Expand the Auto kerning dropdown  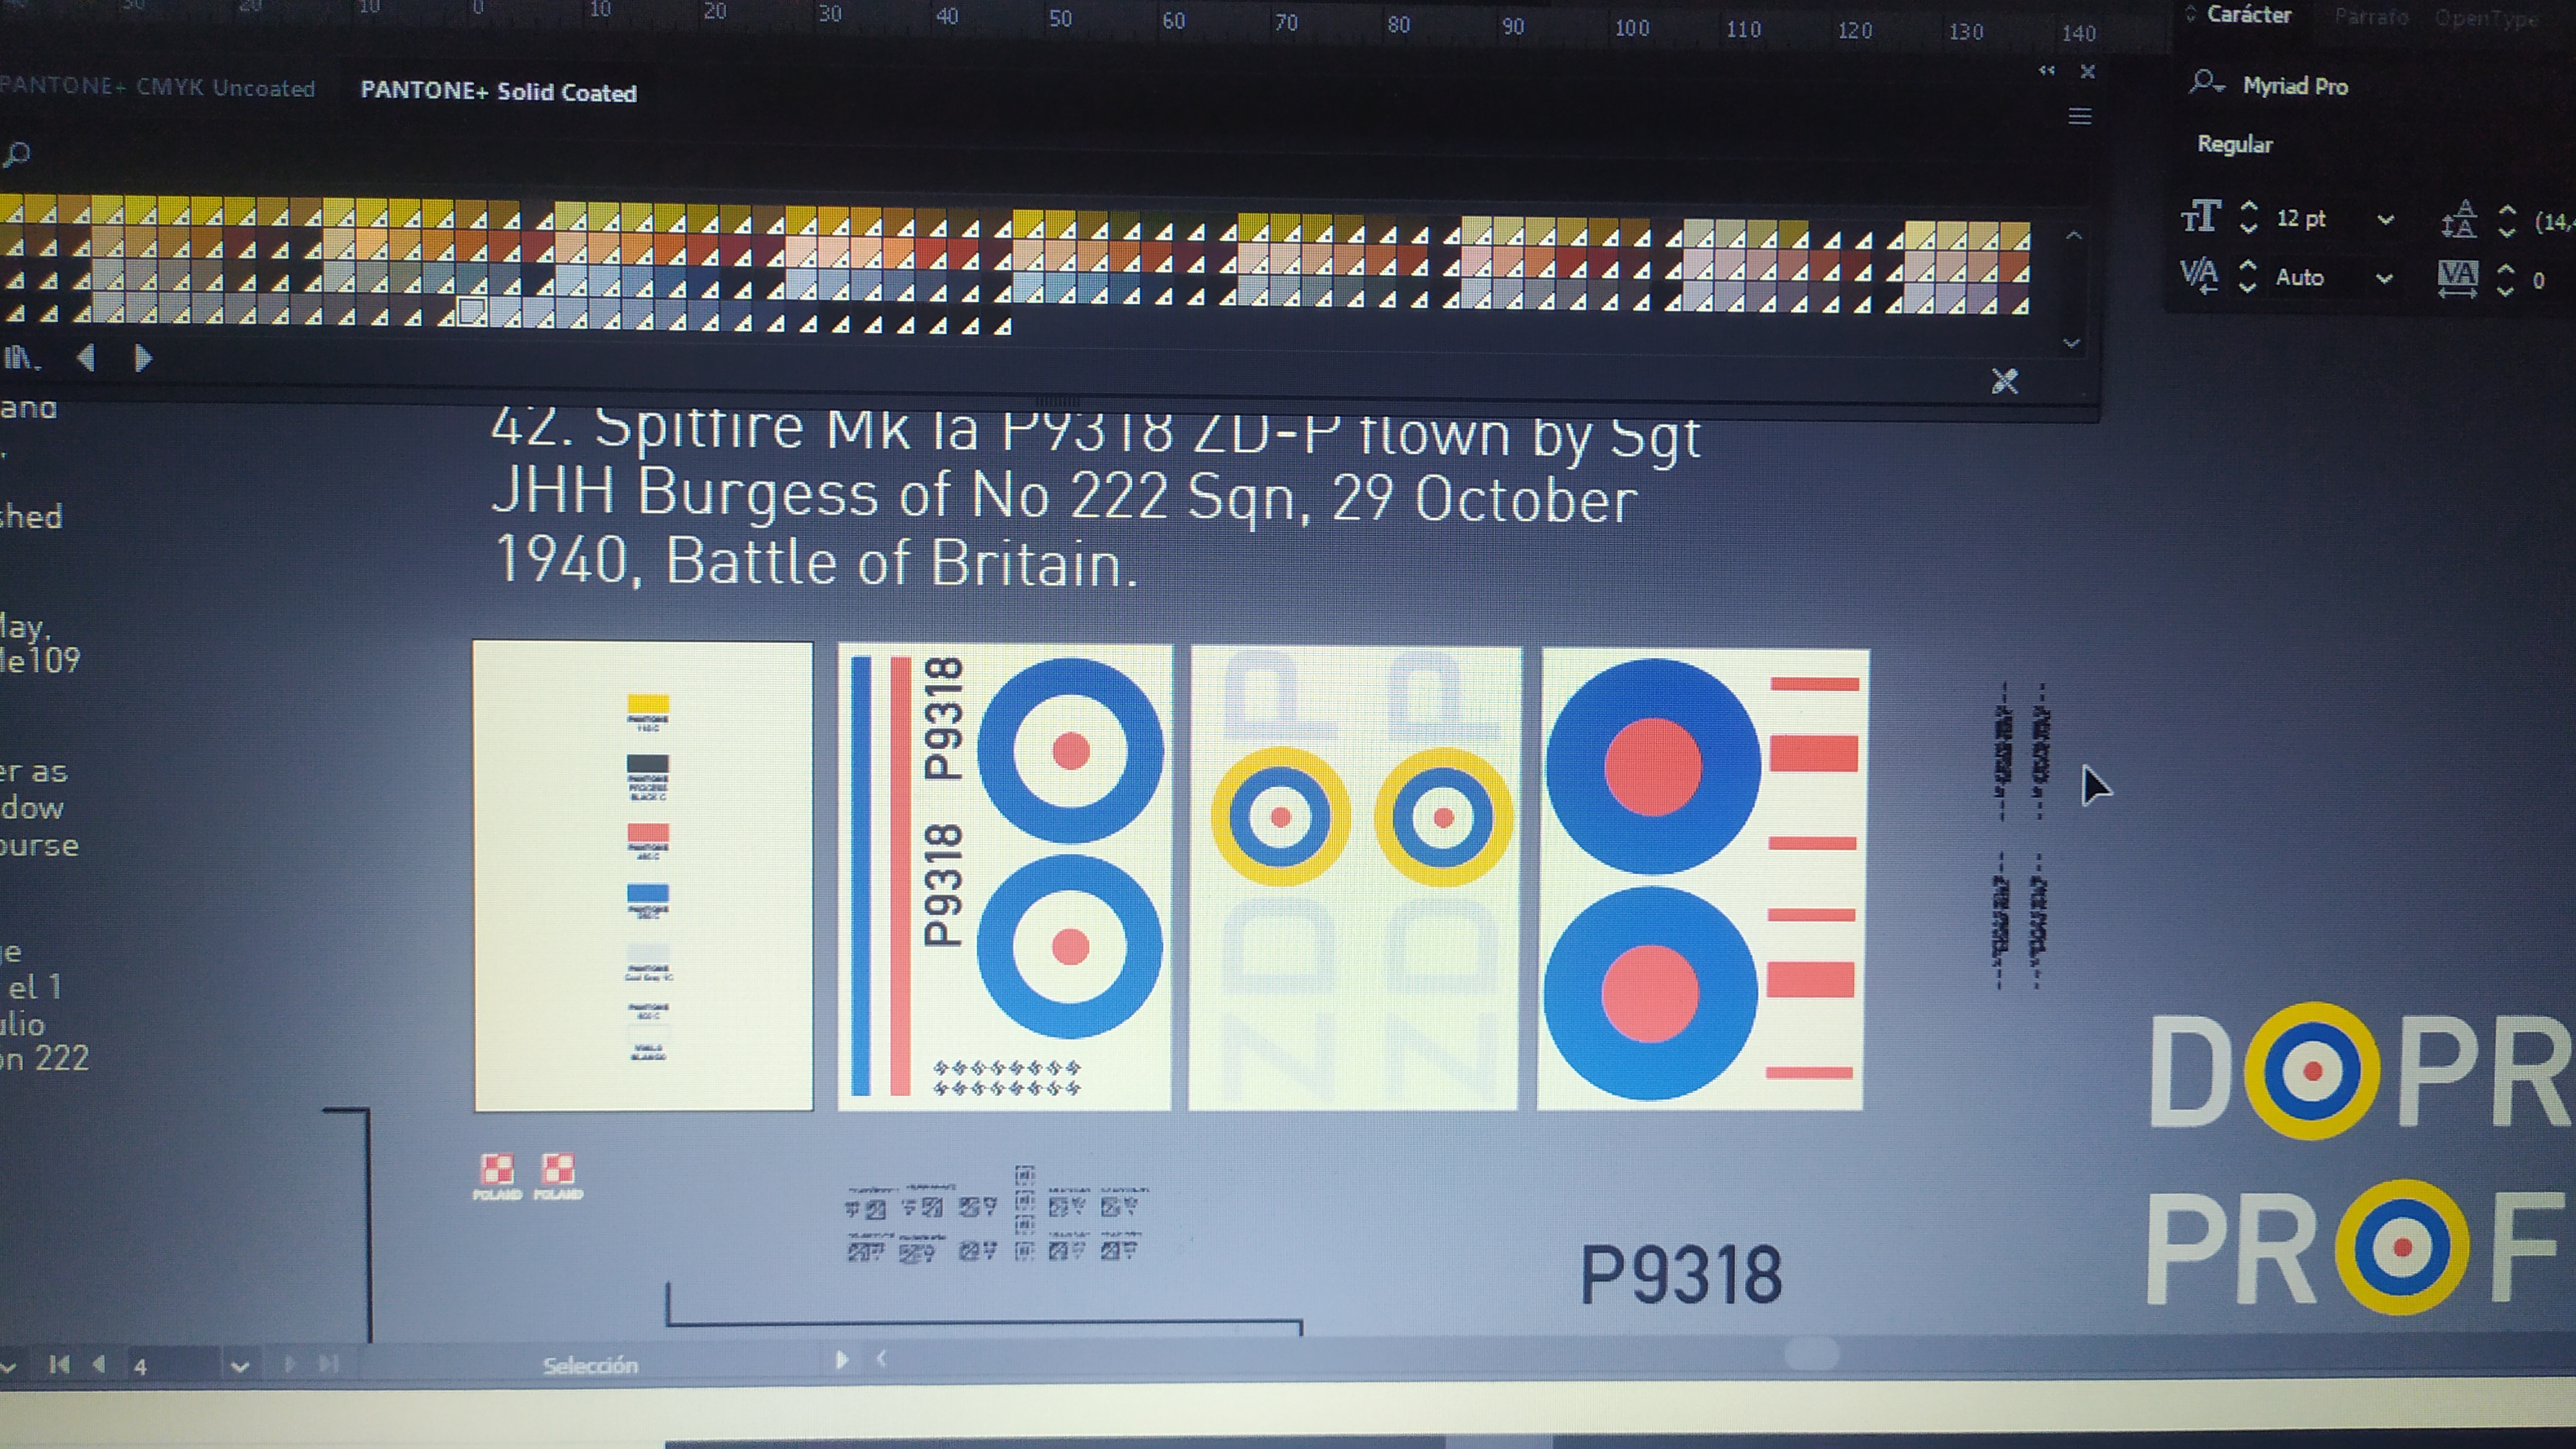(2384, 278)
